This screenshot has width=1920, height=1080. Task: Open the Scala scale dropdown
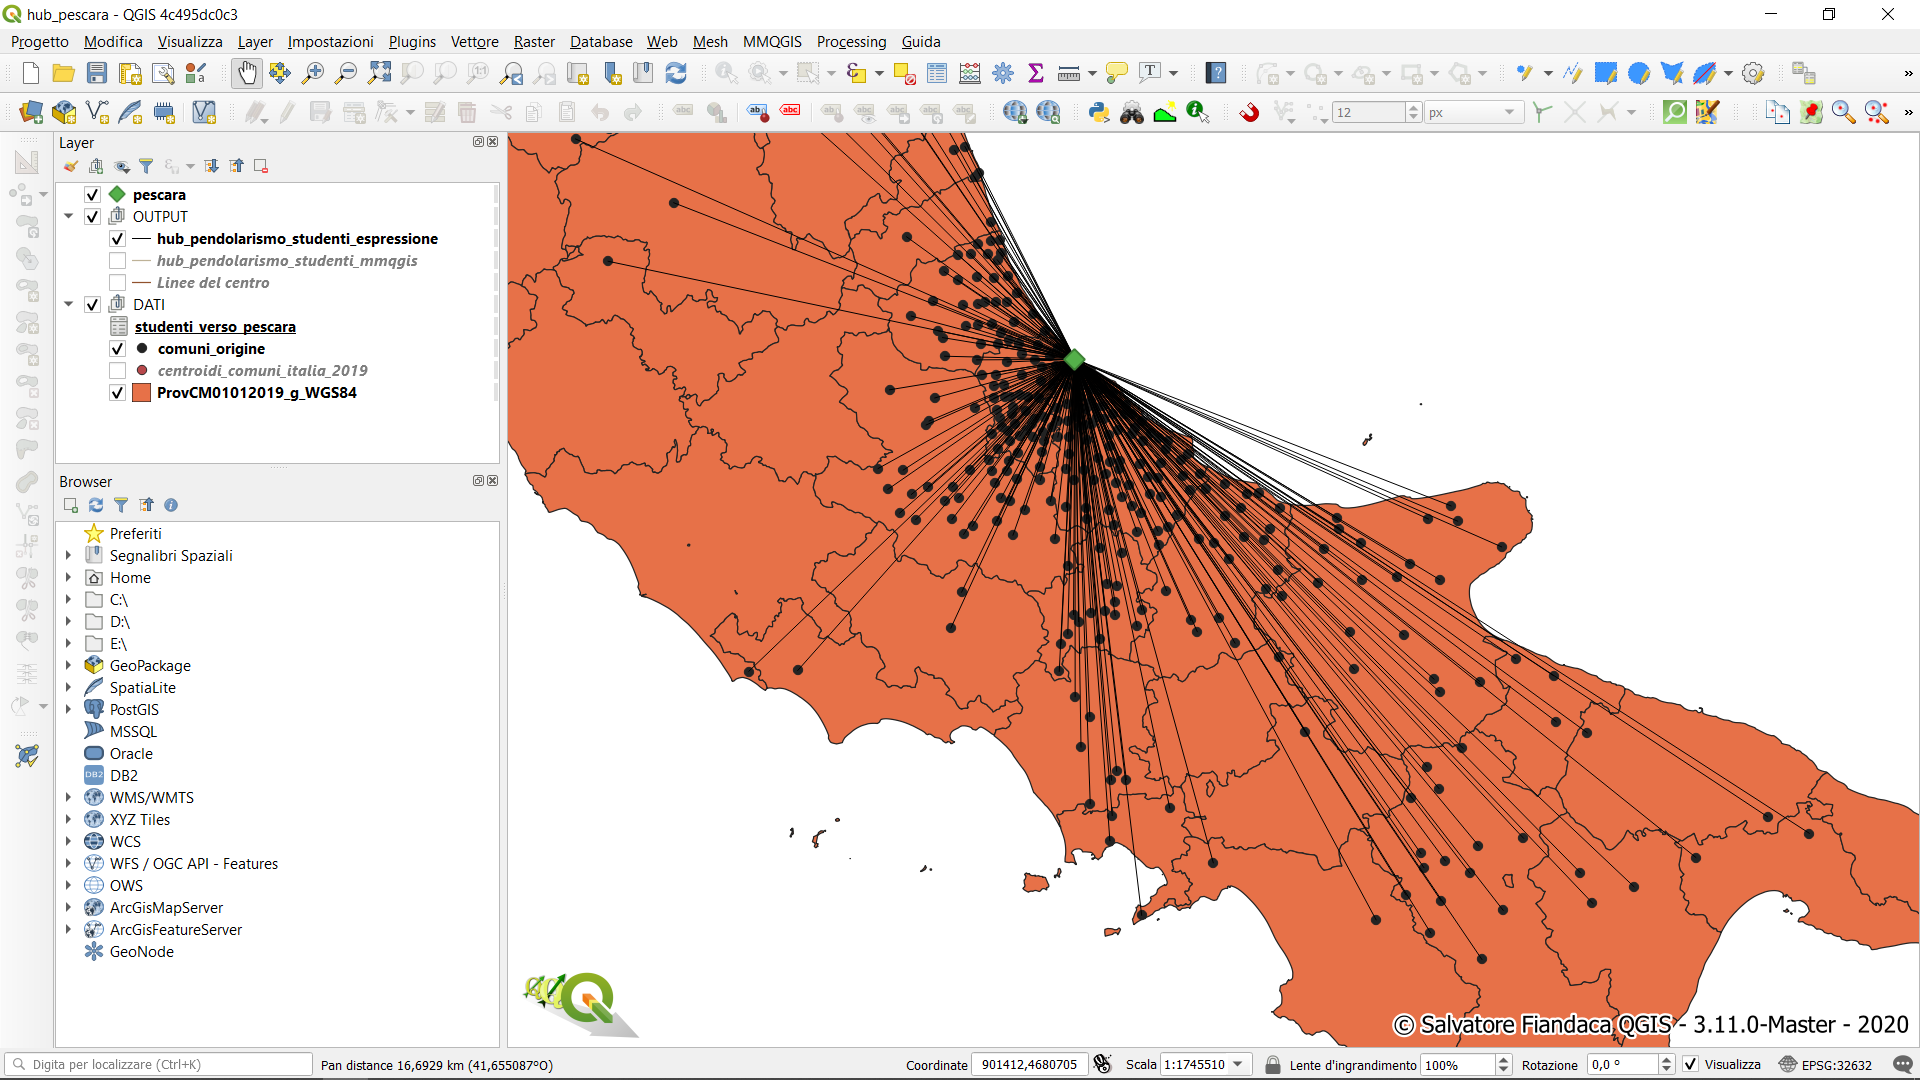(x=1238, y=1064)
